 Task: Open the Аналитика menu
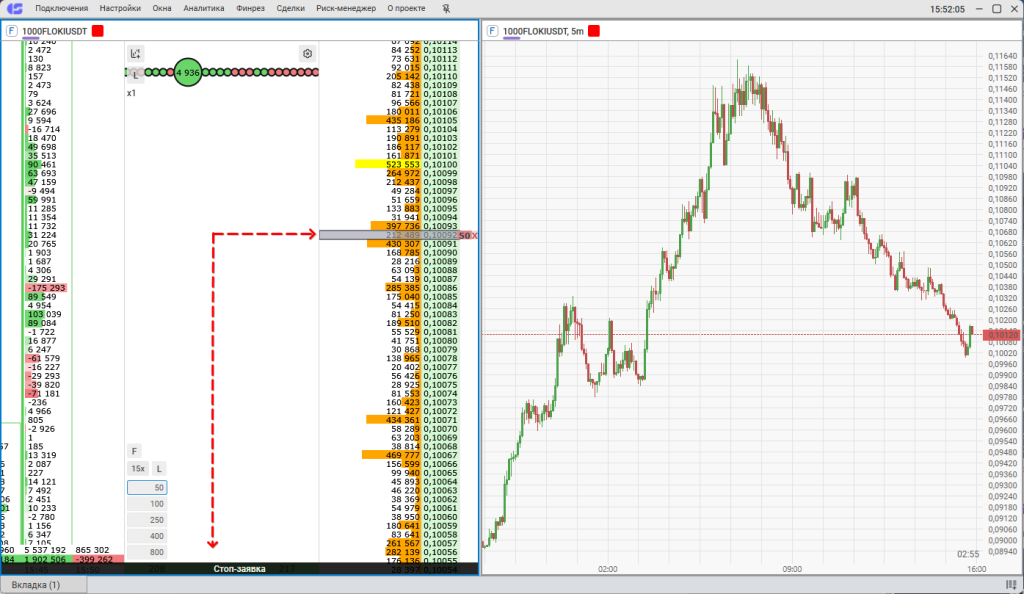point(204,8)
